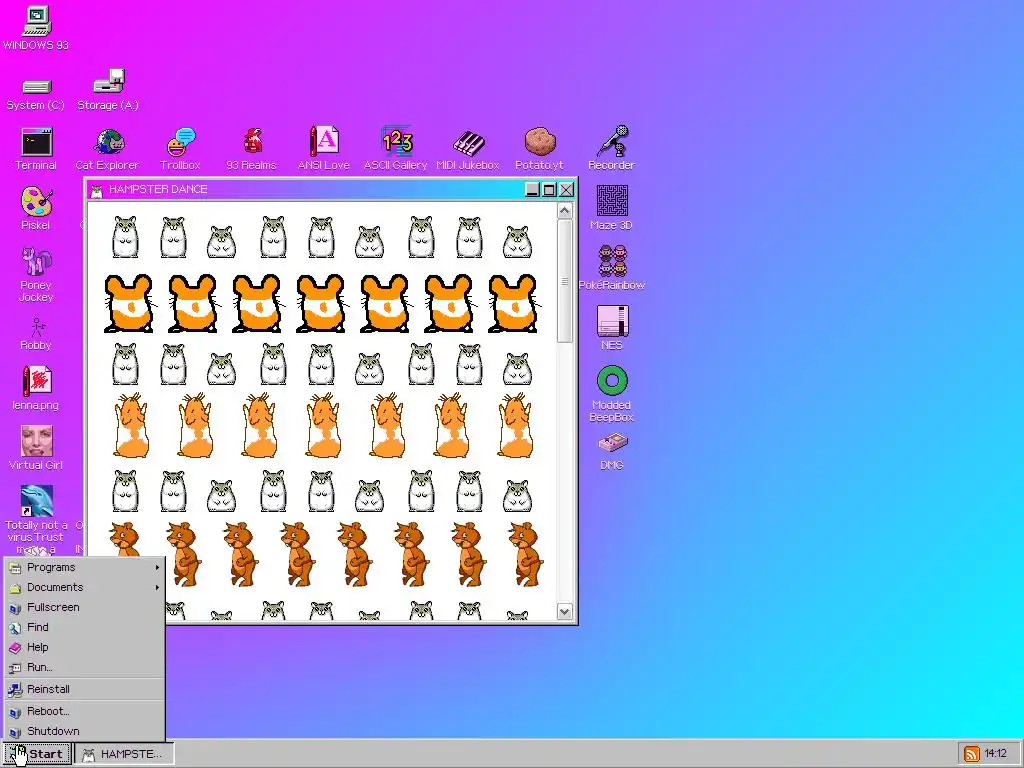Image resolution: width=1024 pixels, height=768 pixels.
Task: Click the taskbar clock showing 14:12
Action: click(x=995, y=754)
